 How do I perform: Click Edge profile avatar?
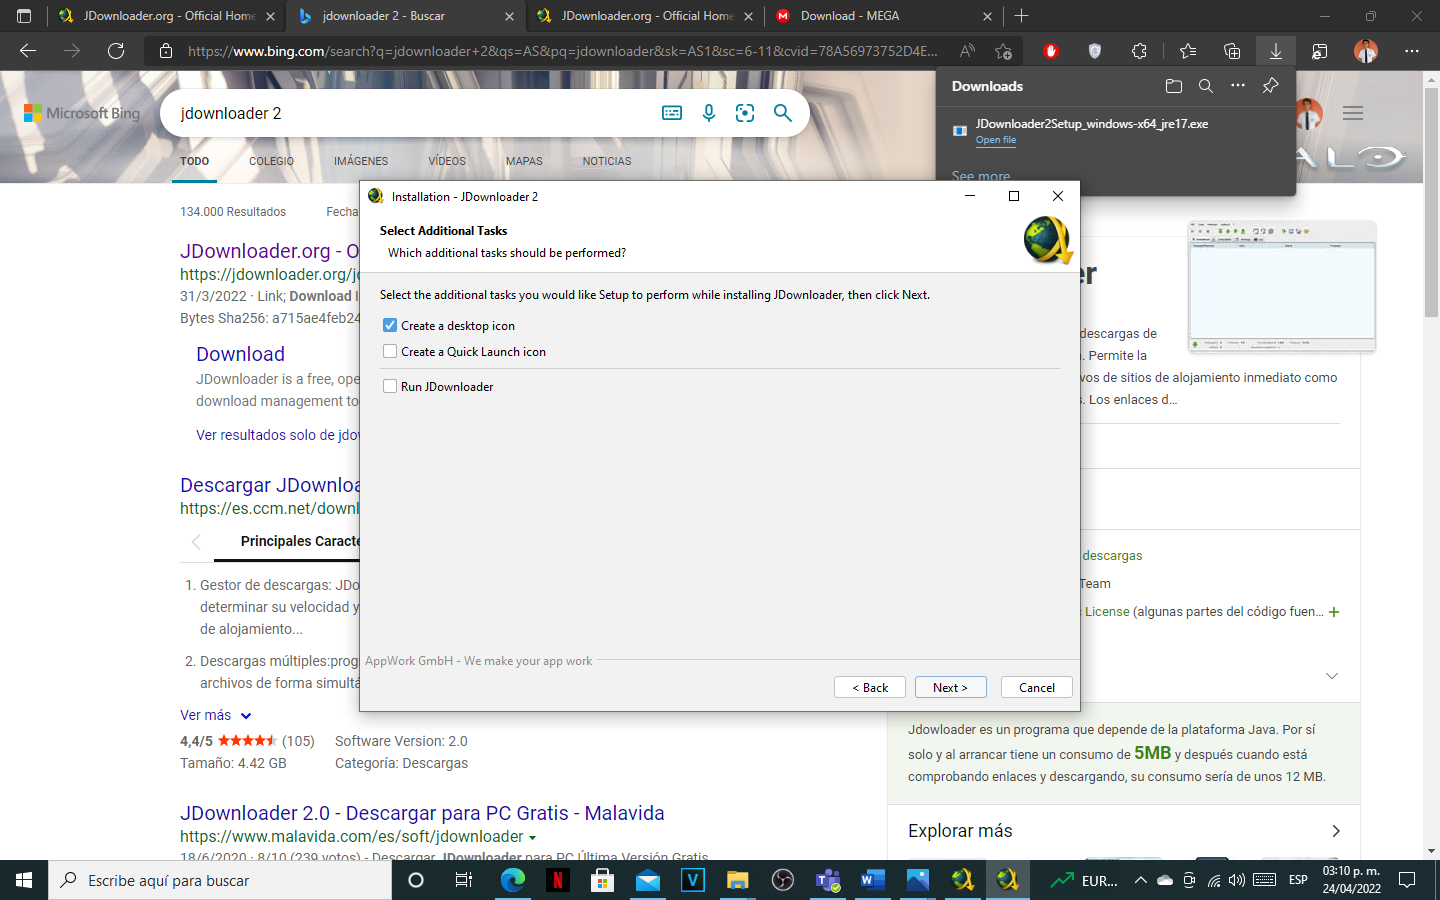coord(1366,51)
